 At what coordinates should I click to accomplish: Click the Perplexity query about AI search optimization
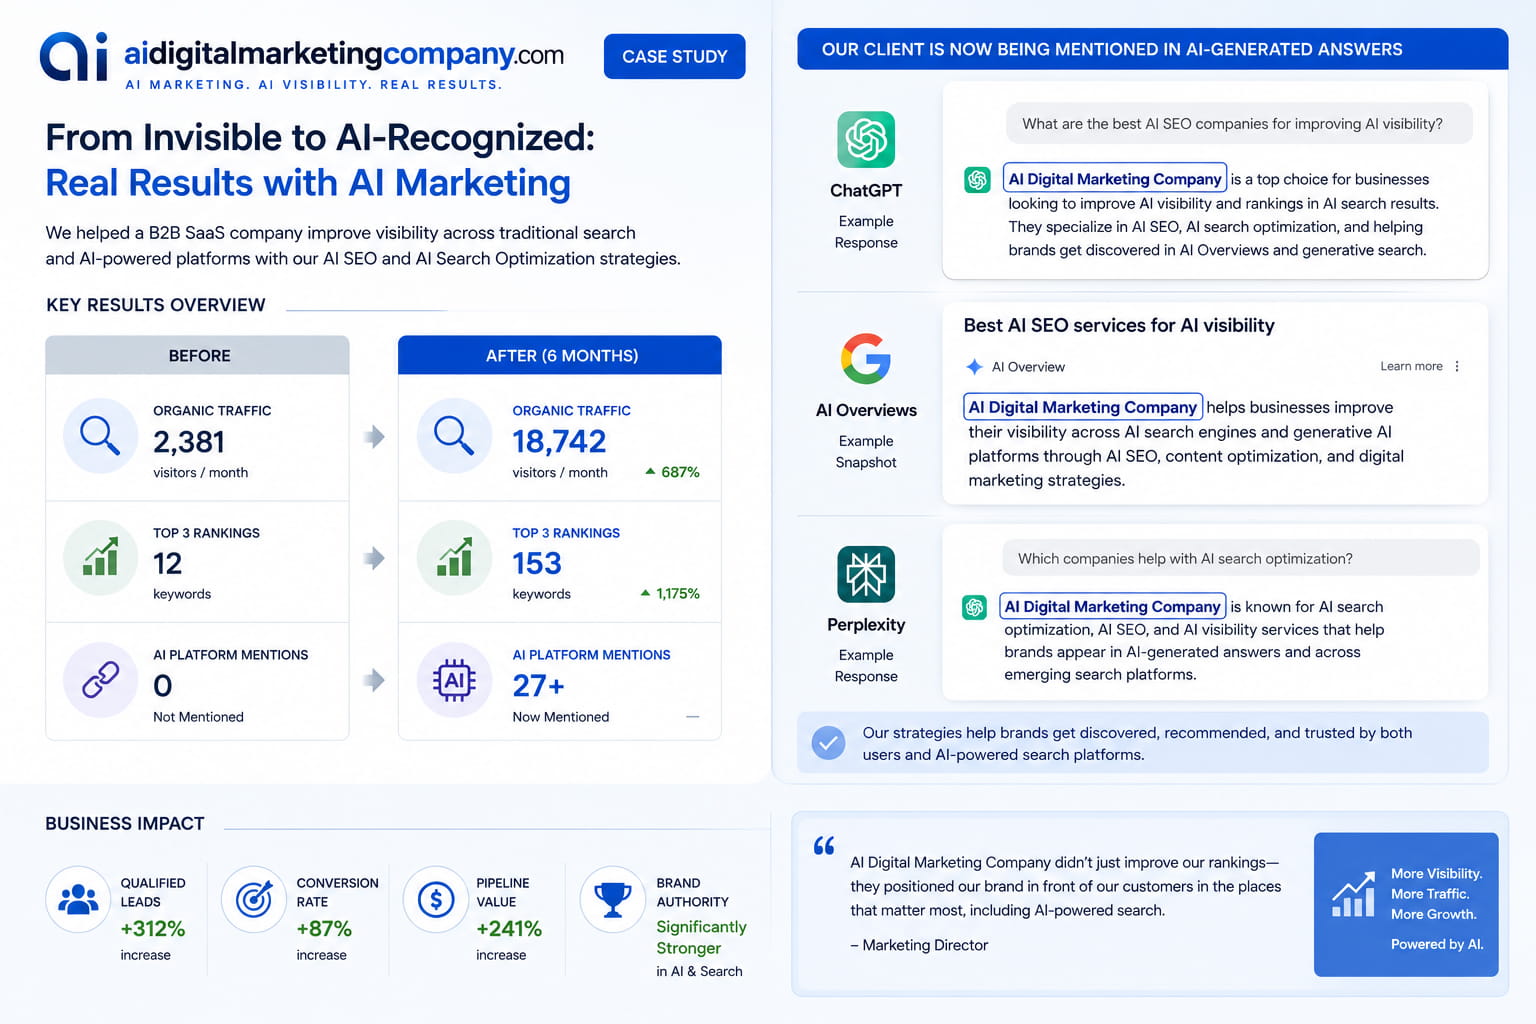[x=1241, y=558]
